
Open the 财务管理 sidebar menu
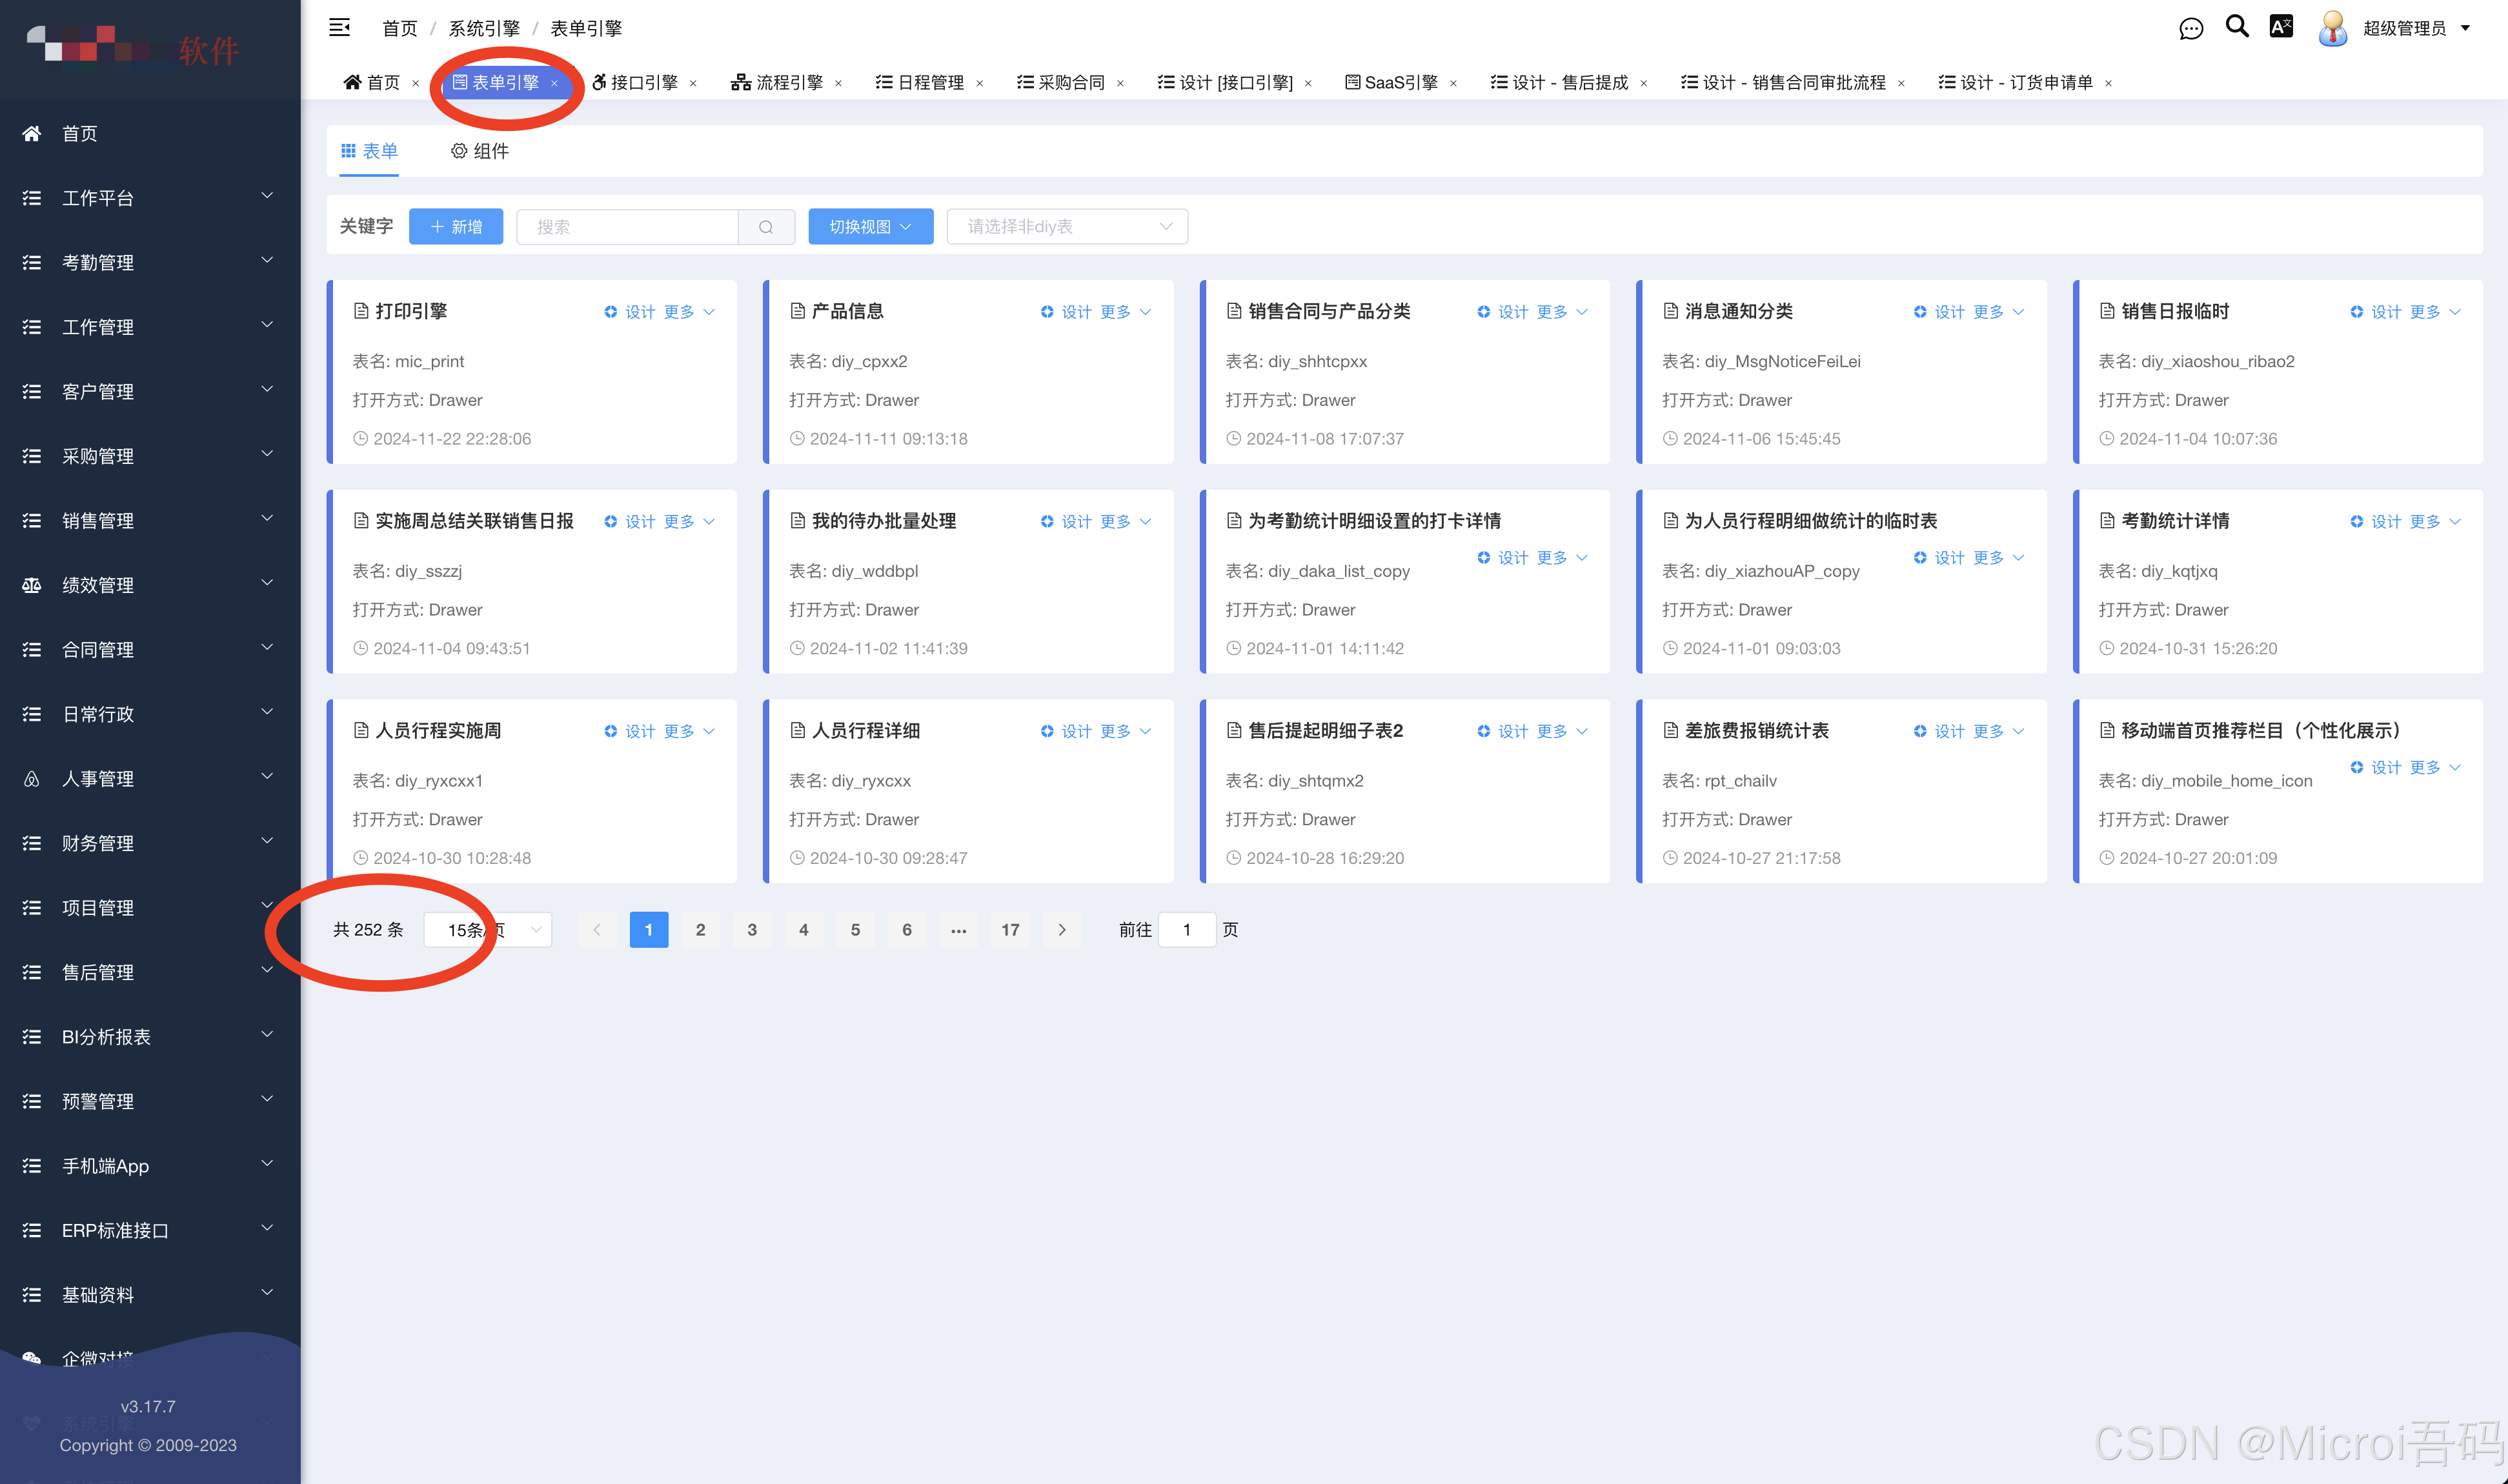[150, 843]
